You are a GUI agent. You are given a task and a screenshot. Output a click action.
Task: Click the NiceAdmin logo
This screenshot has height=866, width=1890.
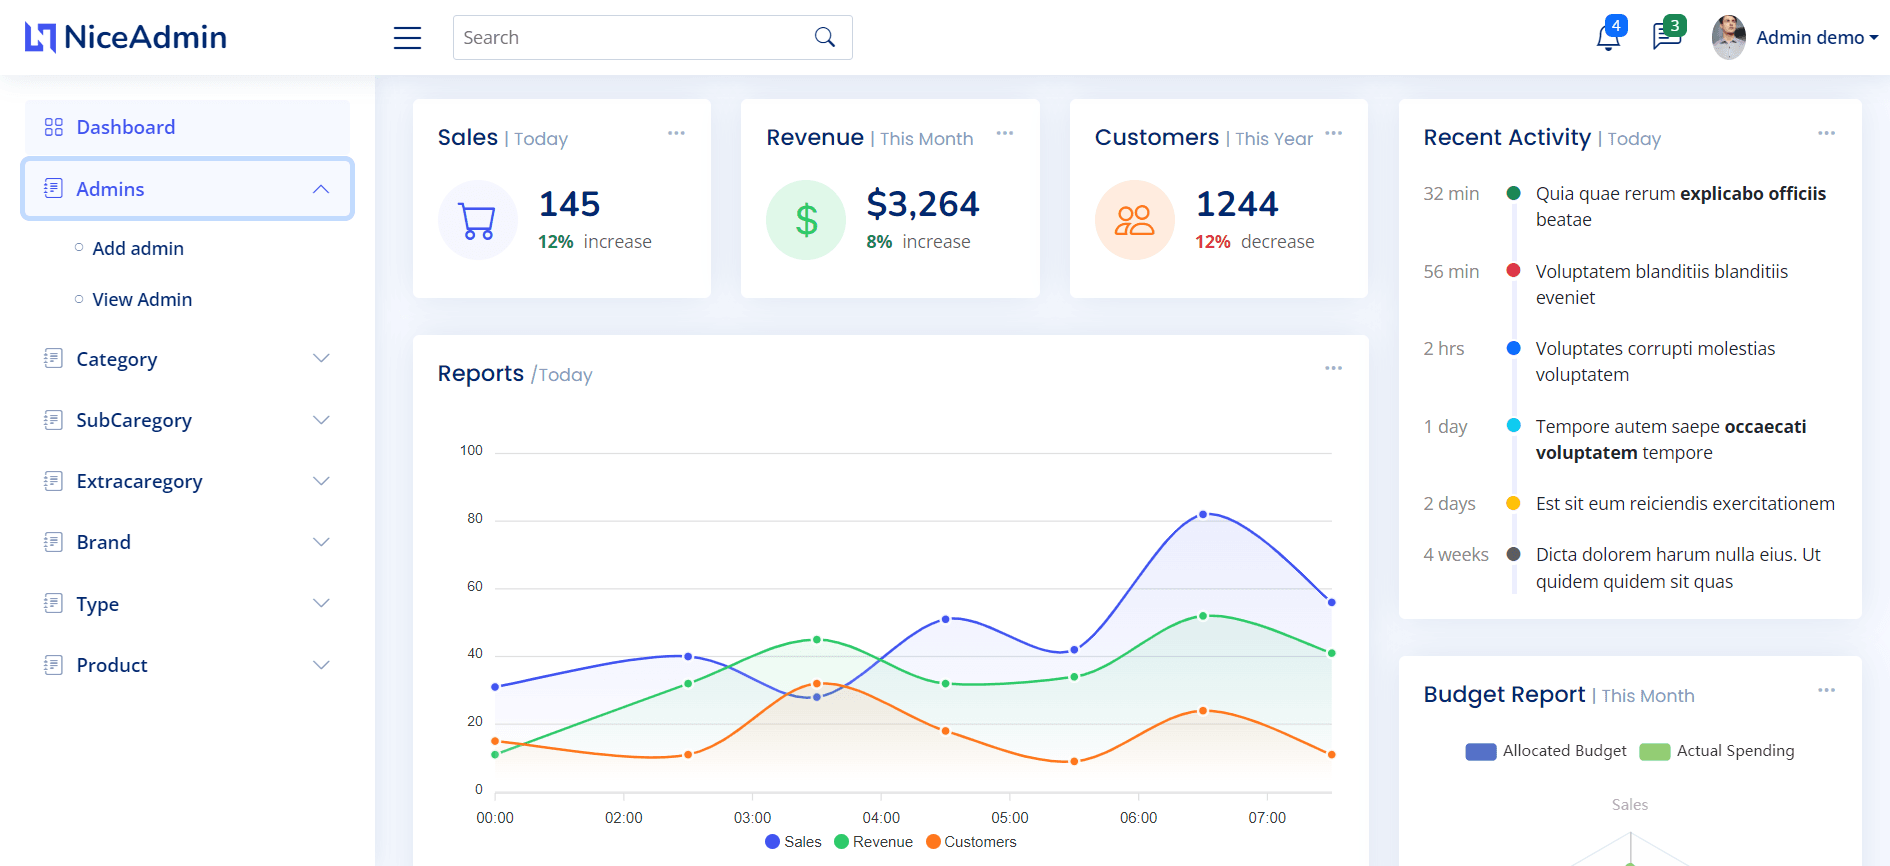(126, 37)
